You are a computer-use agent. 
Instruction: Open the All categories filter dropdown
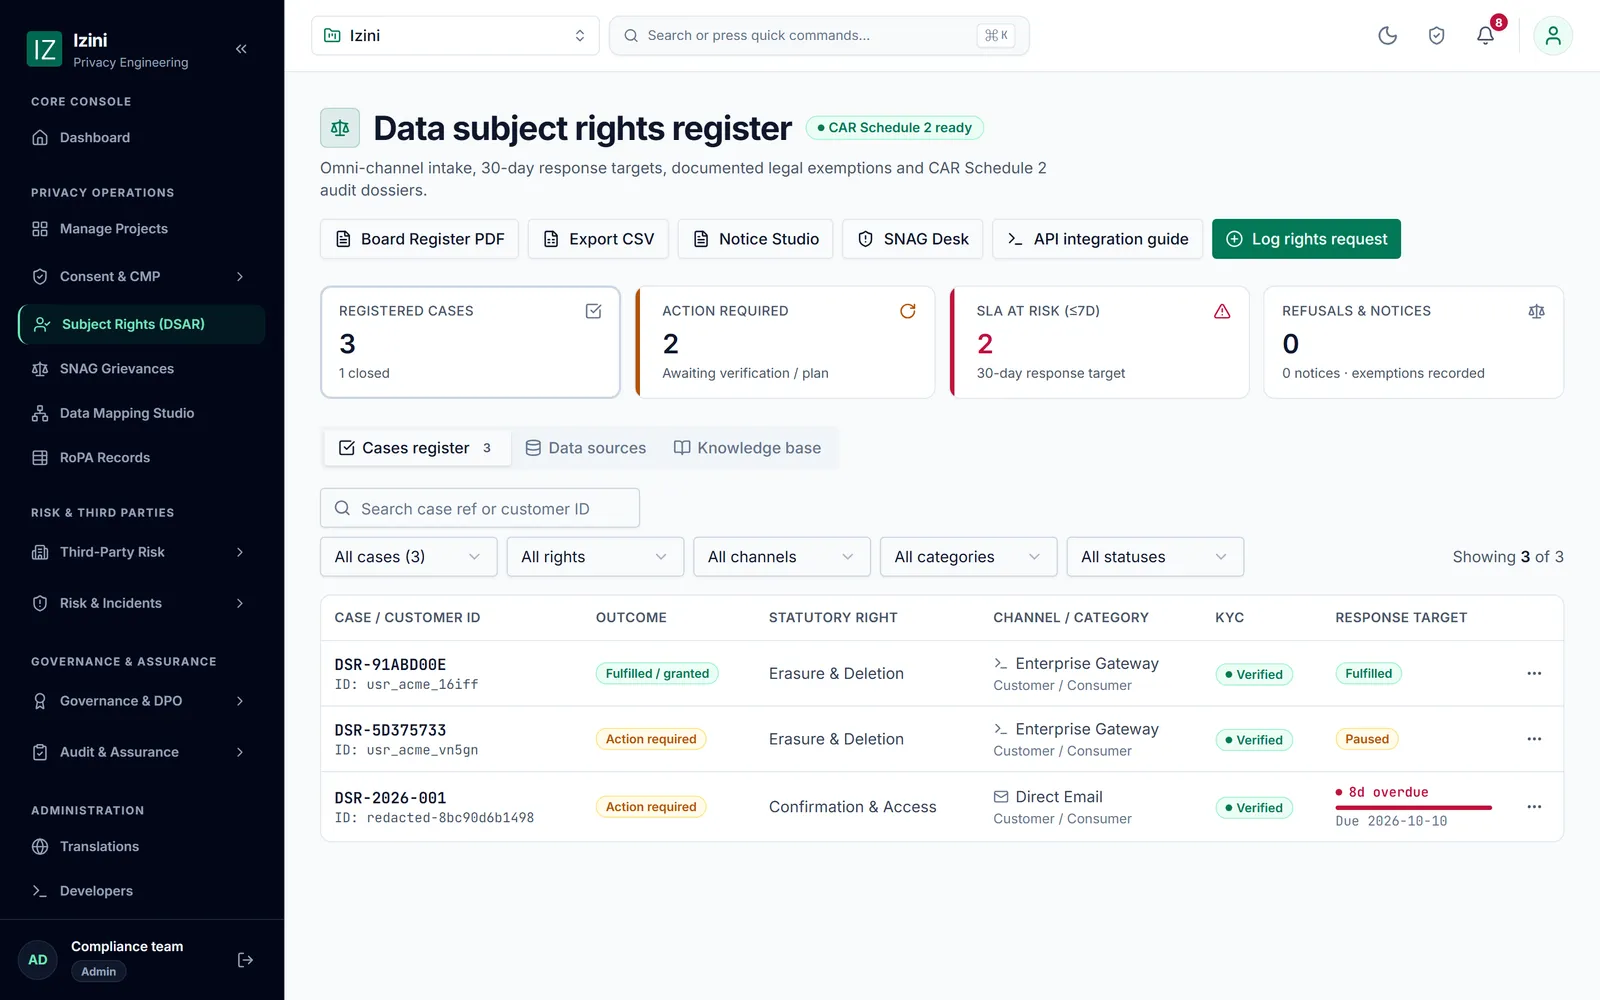(968, 557)
